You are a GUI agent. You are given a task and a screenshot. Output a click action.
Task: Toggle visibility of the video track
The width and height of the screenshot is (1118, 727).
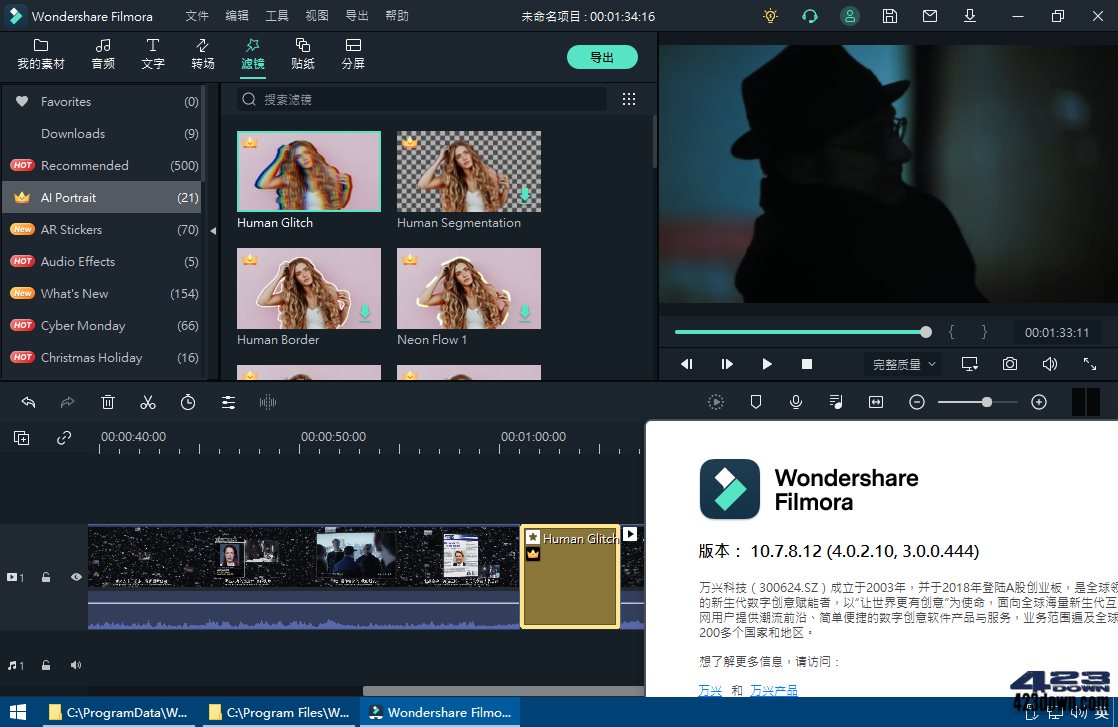pos(76,577)
